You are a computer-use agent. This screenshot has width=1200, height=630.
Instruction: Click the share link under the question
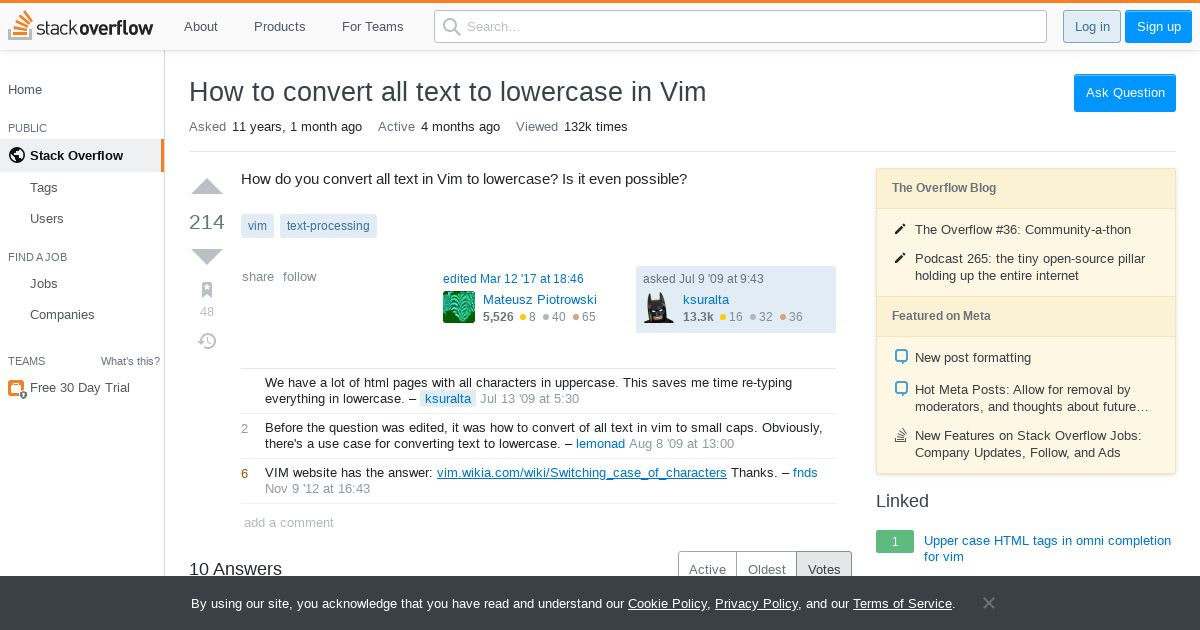click(x=258, y=277)
